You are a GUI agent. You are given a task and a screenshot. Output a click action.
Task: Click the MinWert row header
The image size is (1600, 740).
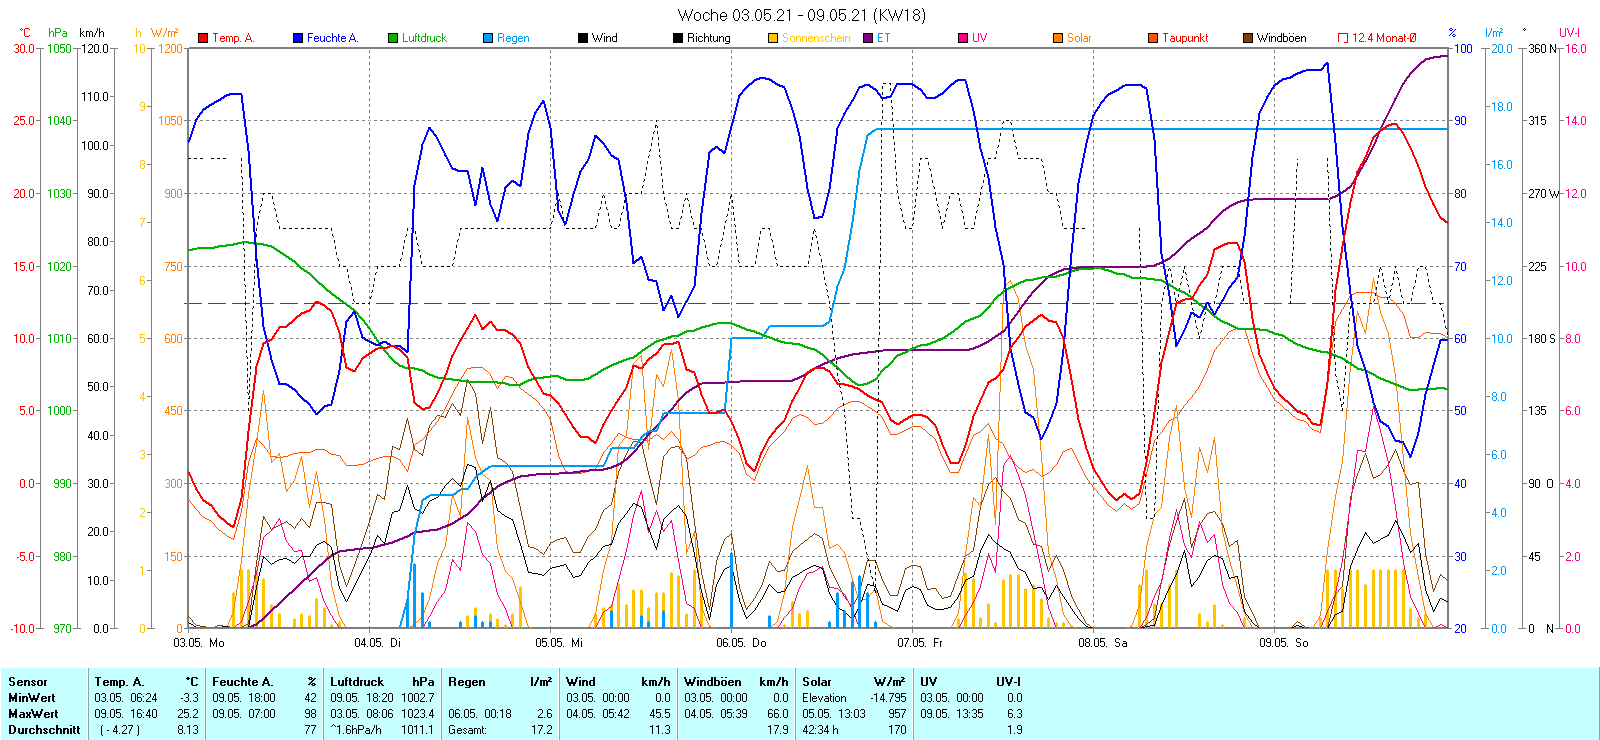32,698
